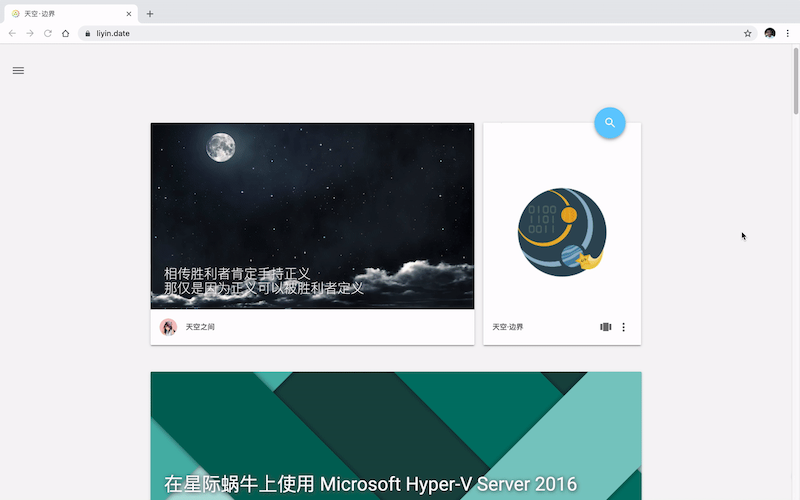Click the circular 天空·边界 site logo

coord(562,232)
